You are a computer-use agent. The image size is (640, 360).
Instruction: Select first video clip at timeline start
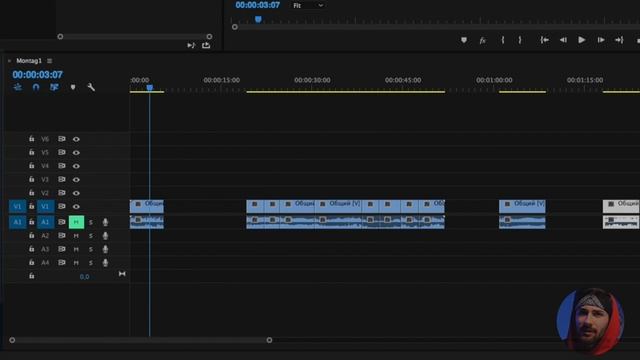tap(147, 206)
